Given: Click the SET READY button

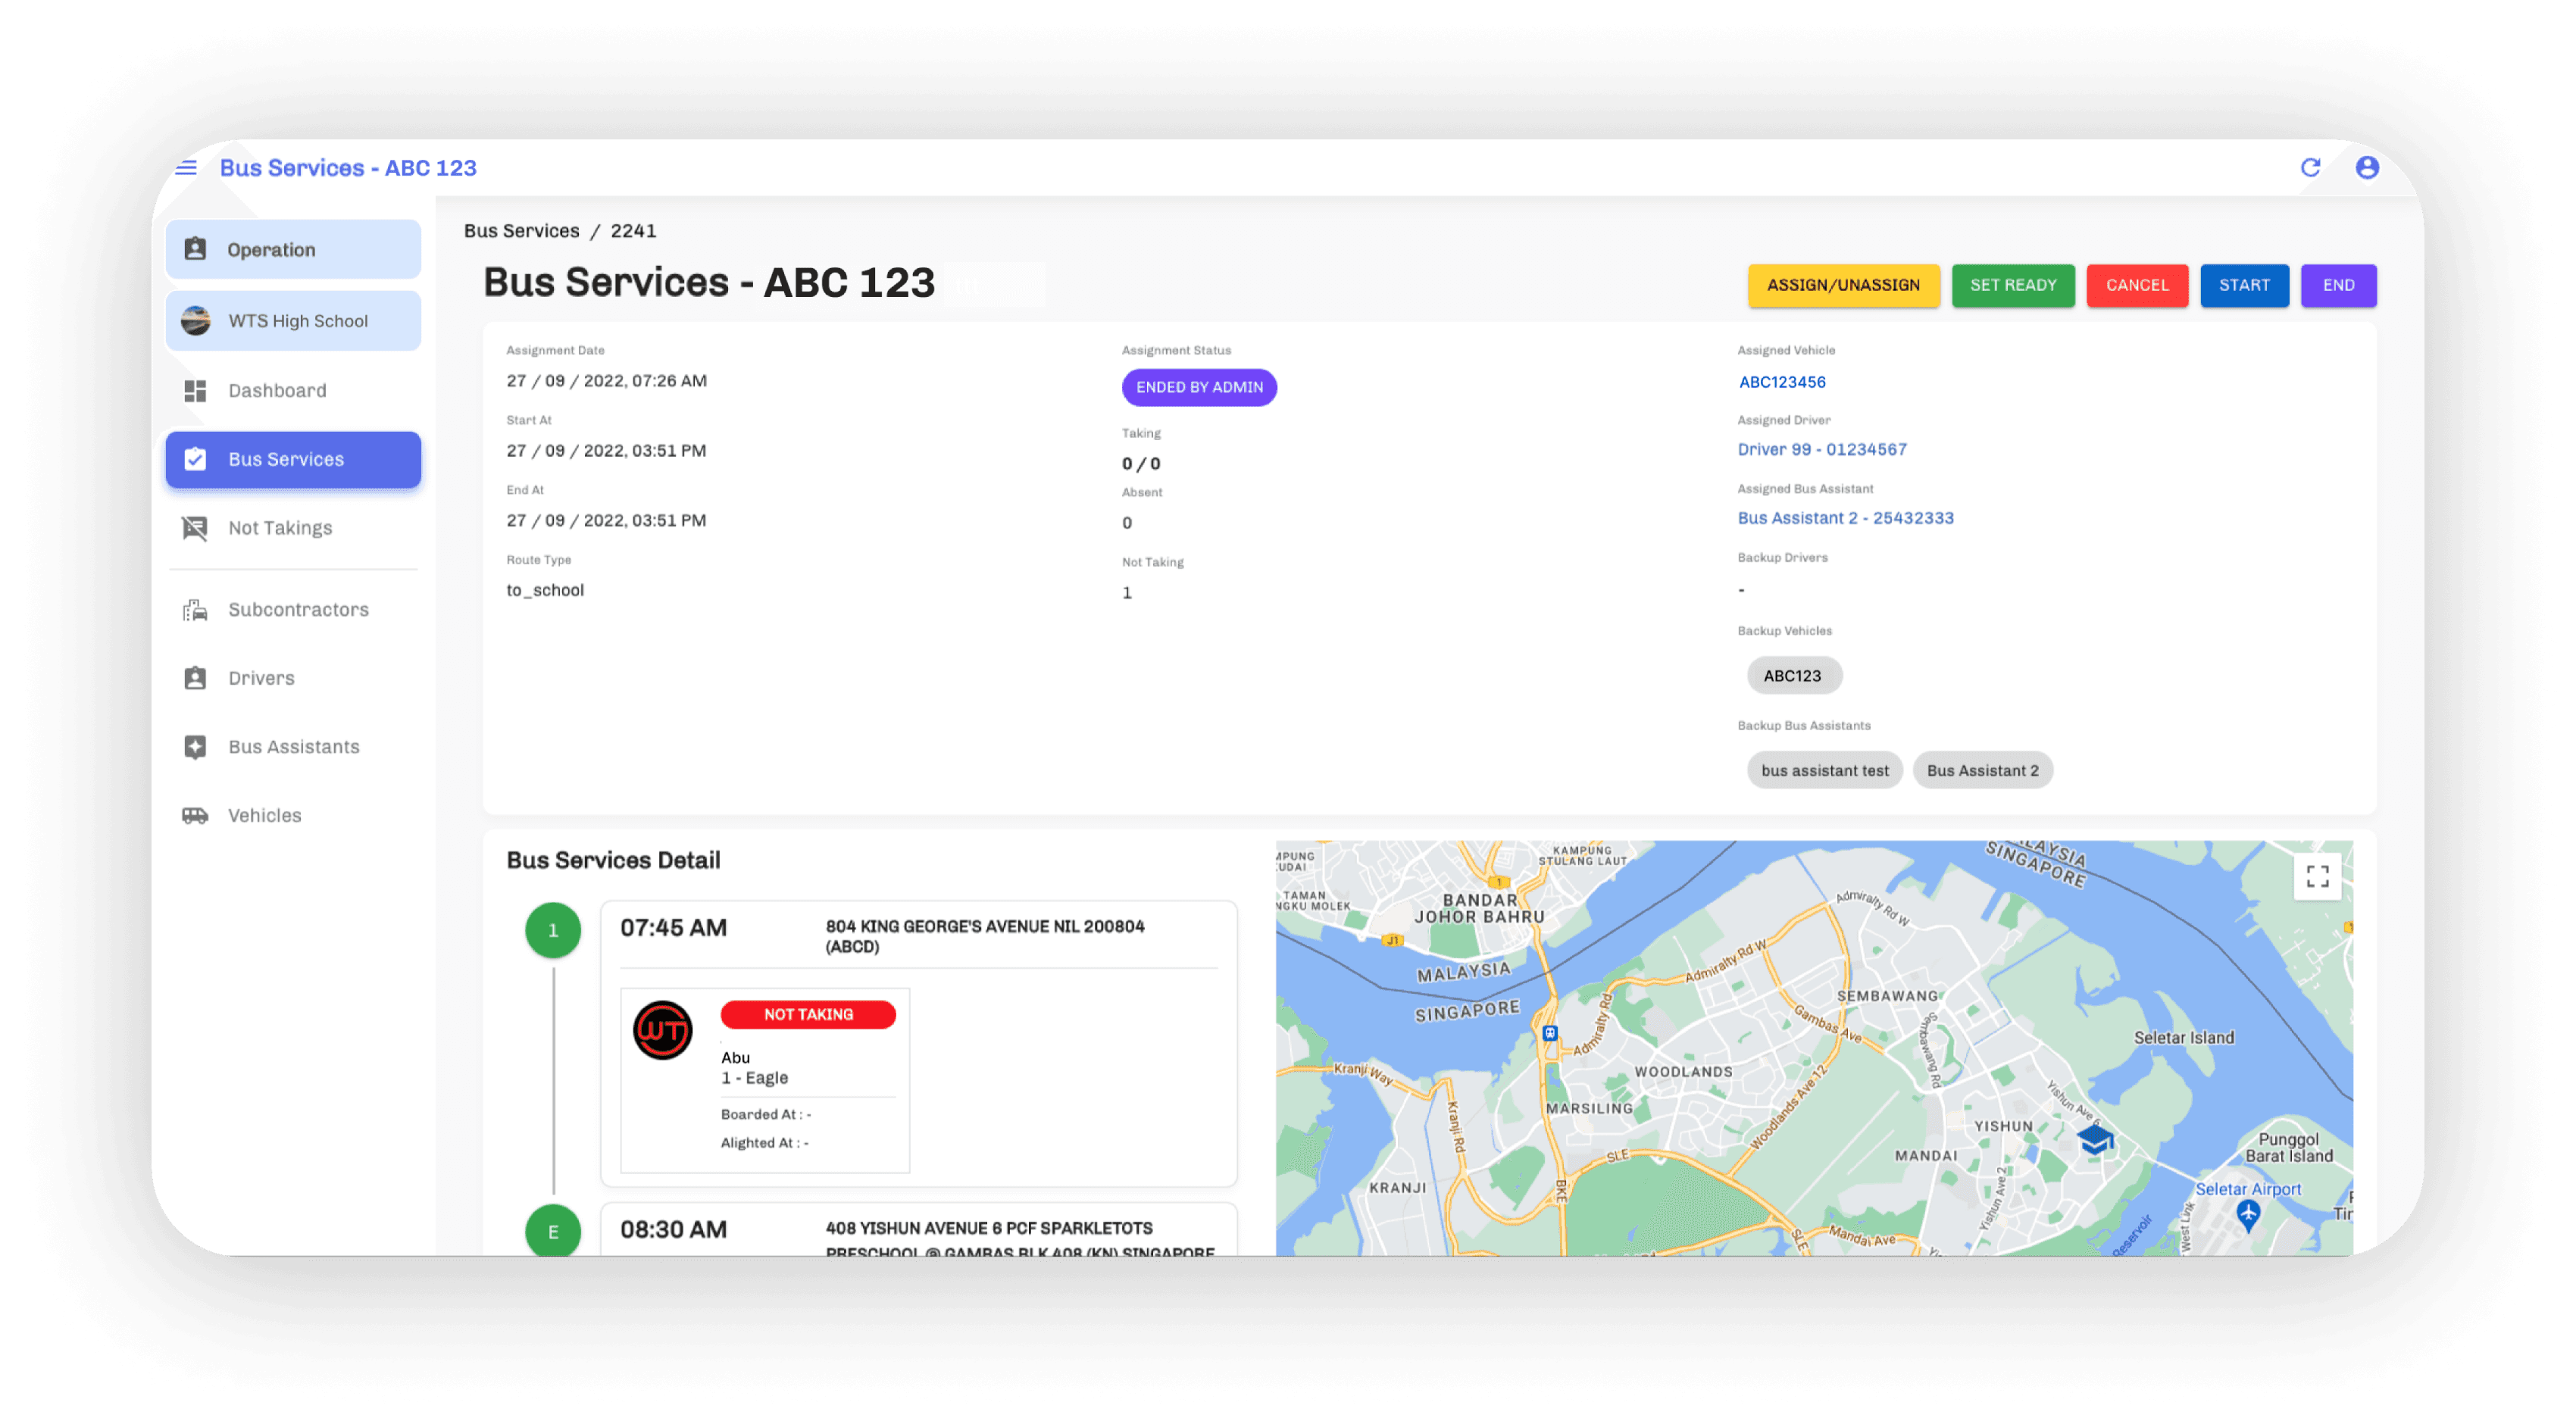Looking at the screenshot, I should tap(2013, 286).
